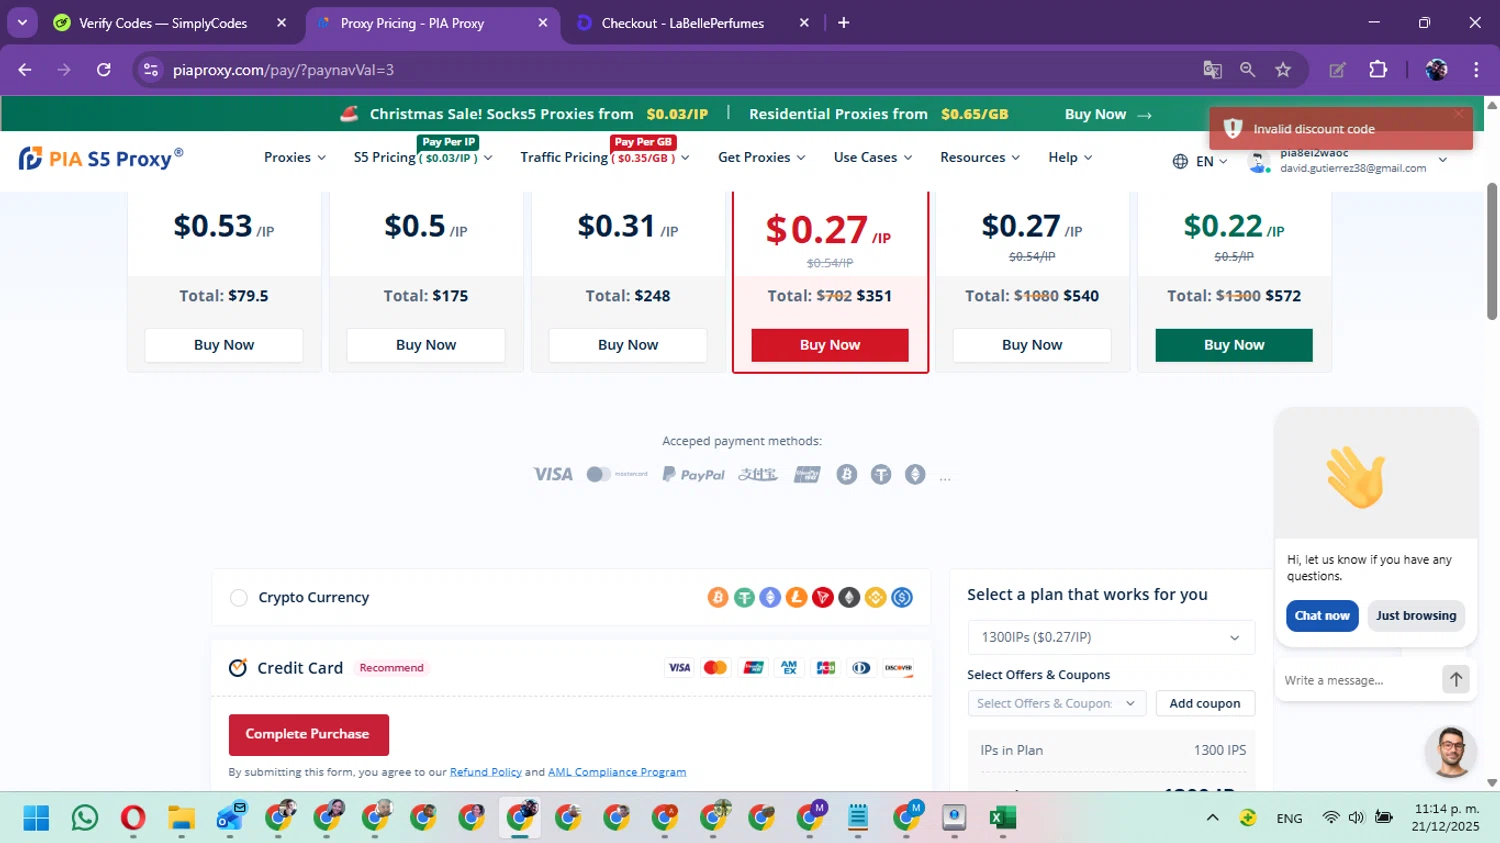The width and height of the screenshot is (1500, 843).
Task: Expand the Help menu
Action: [x=1070, y=158]
